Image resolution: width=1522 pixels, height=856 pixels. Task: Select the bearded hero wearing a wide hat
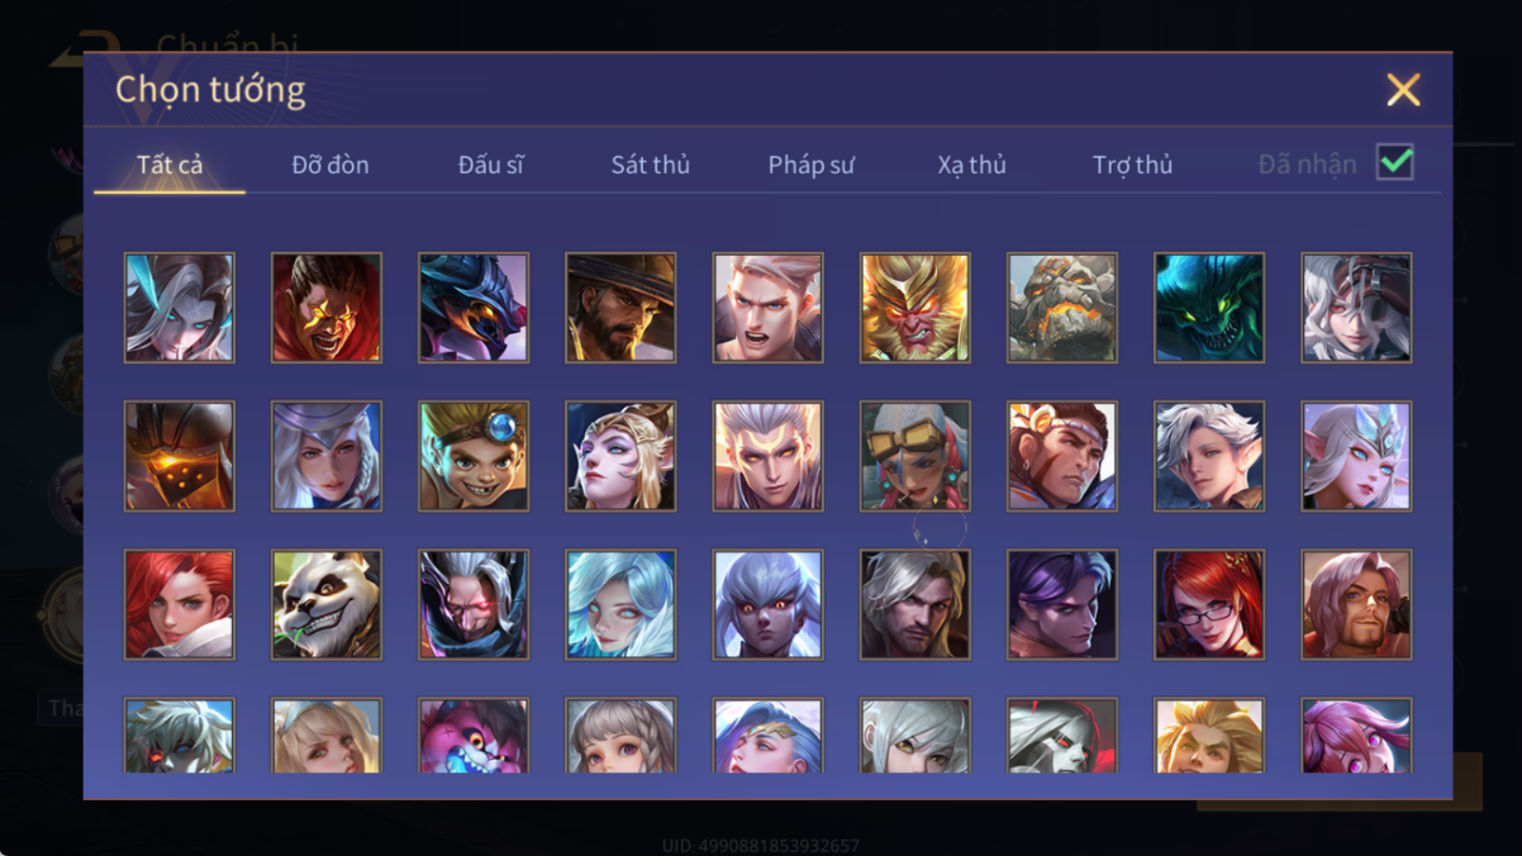620,307
